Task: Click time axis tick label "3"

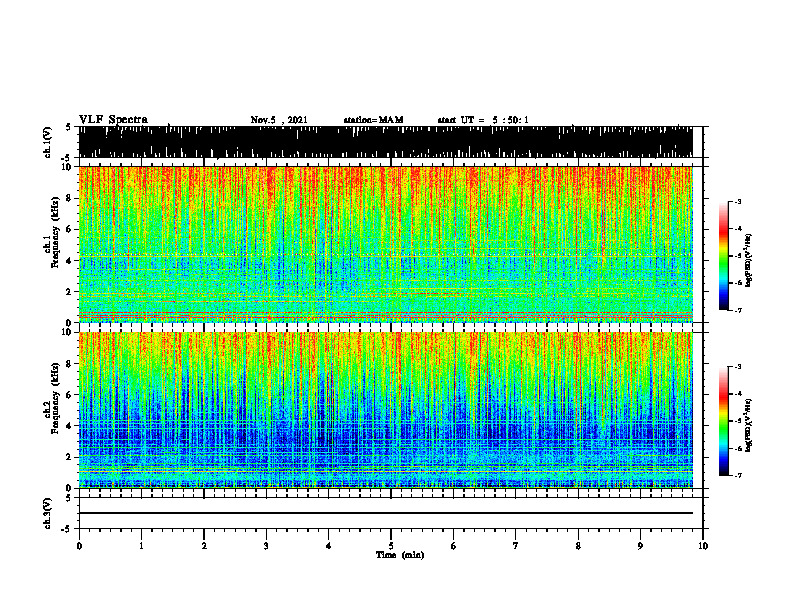Action: [266, 546]
